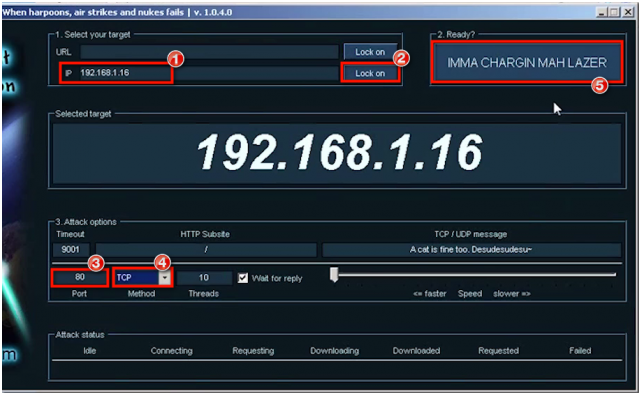The width and height of the screenshot is (639, 393).
Task: Click the Downloaded status column header
Action: click(416, 351)
